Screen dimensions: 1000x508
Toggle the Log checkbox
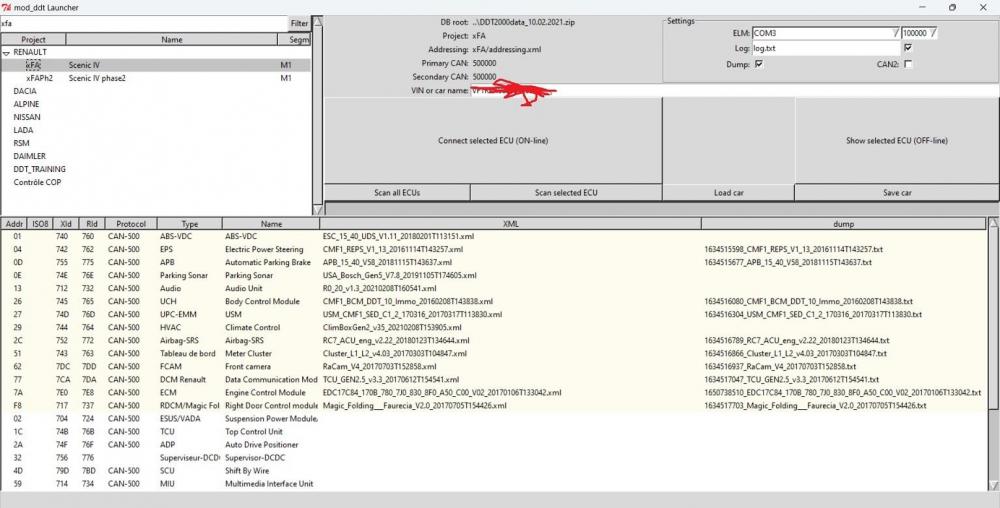908,48
